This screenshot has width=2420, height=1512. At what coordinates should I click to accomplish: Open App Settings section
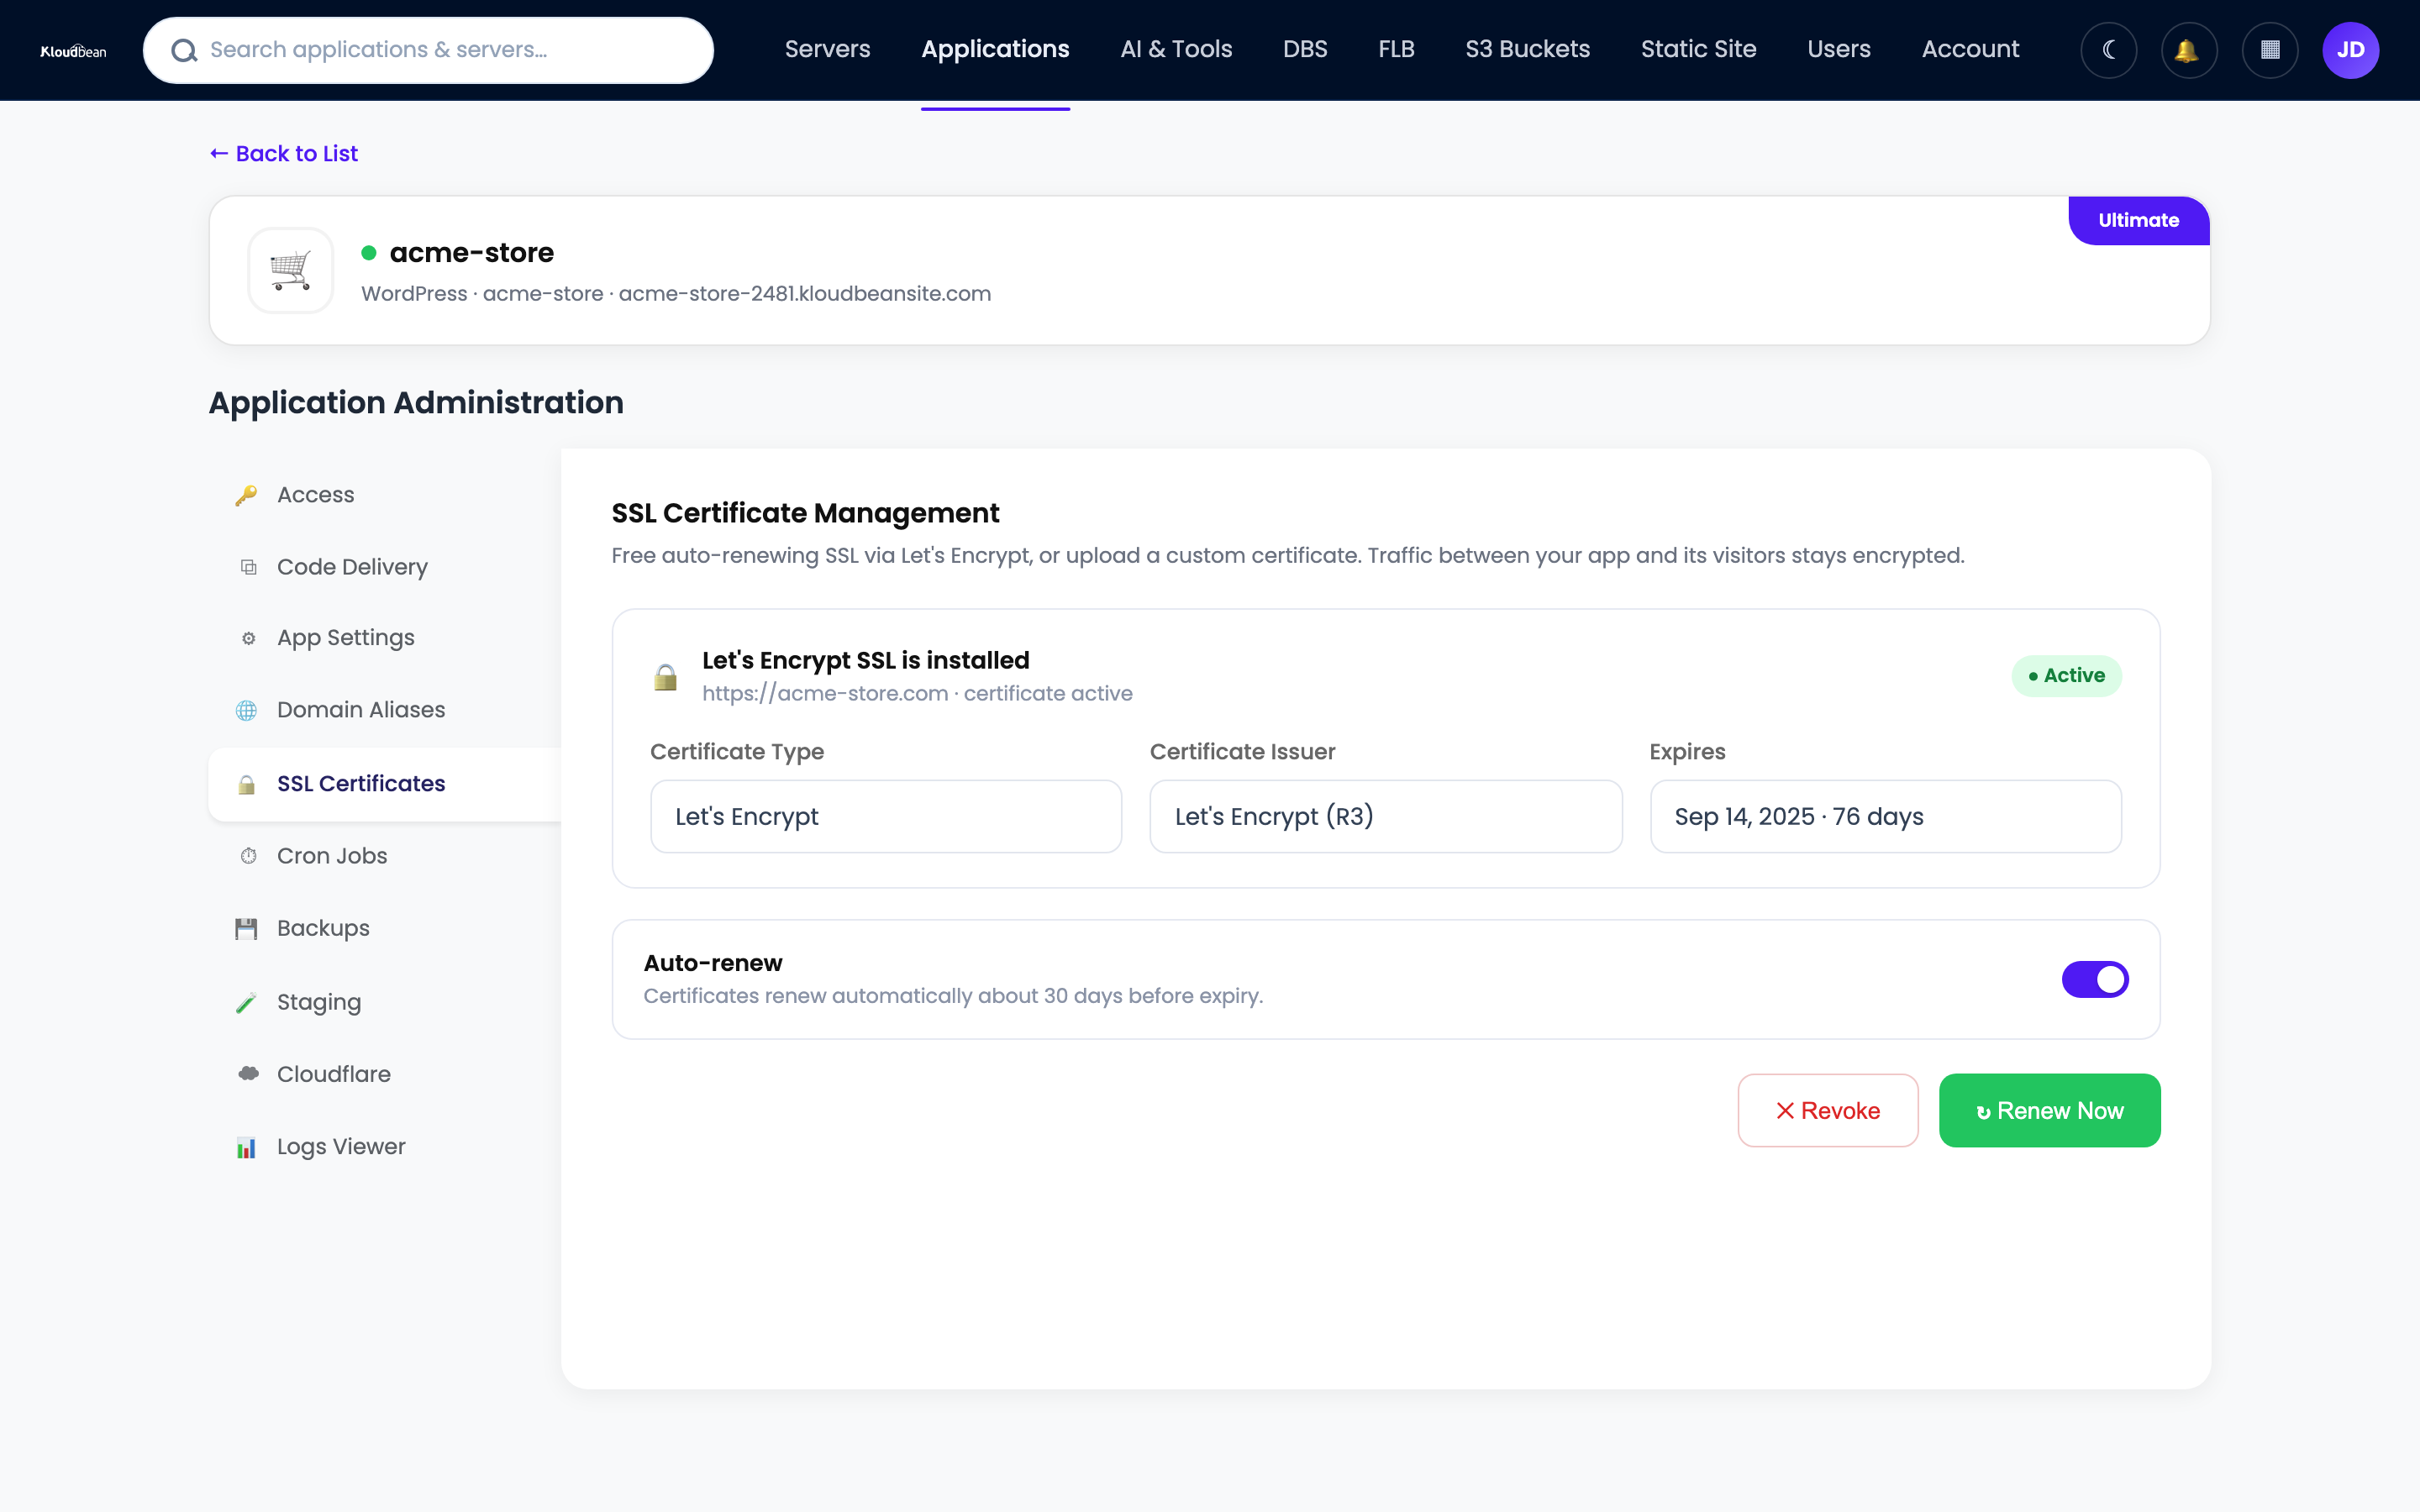tap(345, 638)
